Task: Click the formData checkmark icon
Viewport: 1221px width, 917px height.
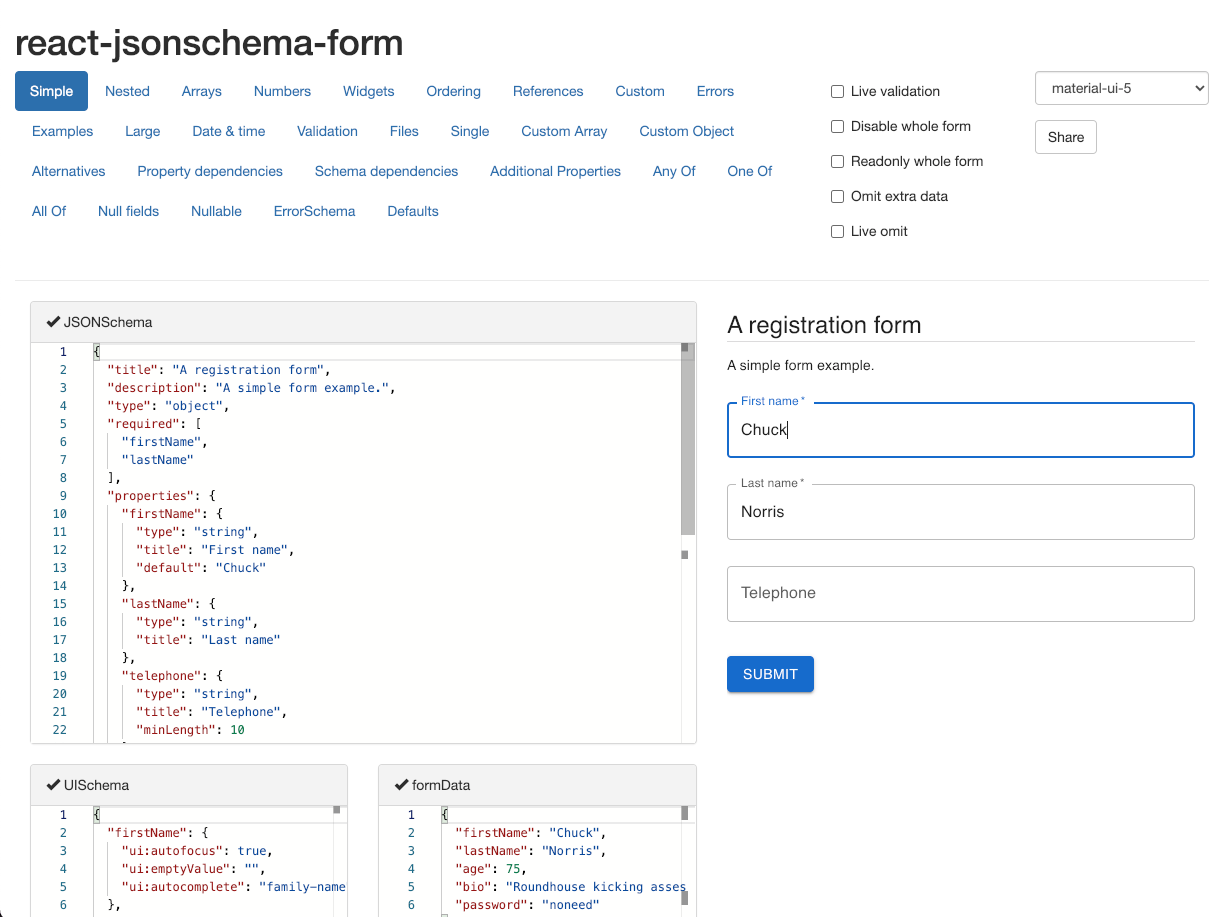Action: pyautogui.click(x=401, y=785)
